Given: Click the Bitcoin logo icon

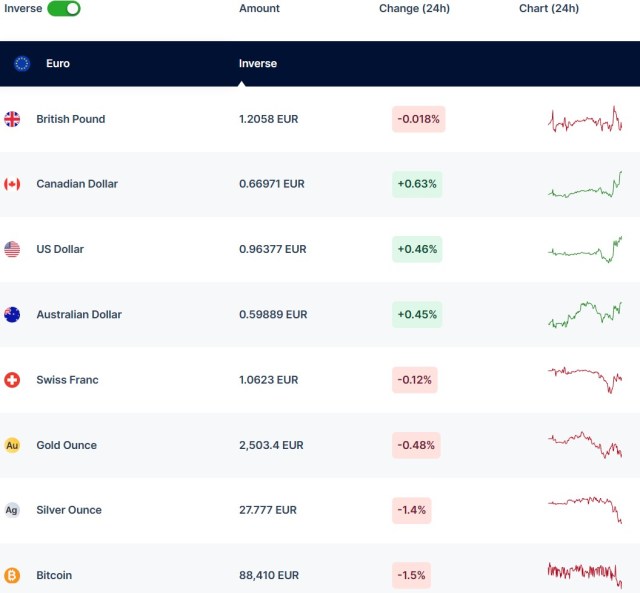Looking at the screenshot, I should (x=12, y=575).
